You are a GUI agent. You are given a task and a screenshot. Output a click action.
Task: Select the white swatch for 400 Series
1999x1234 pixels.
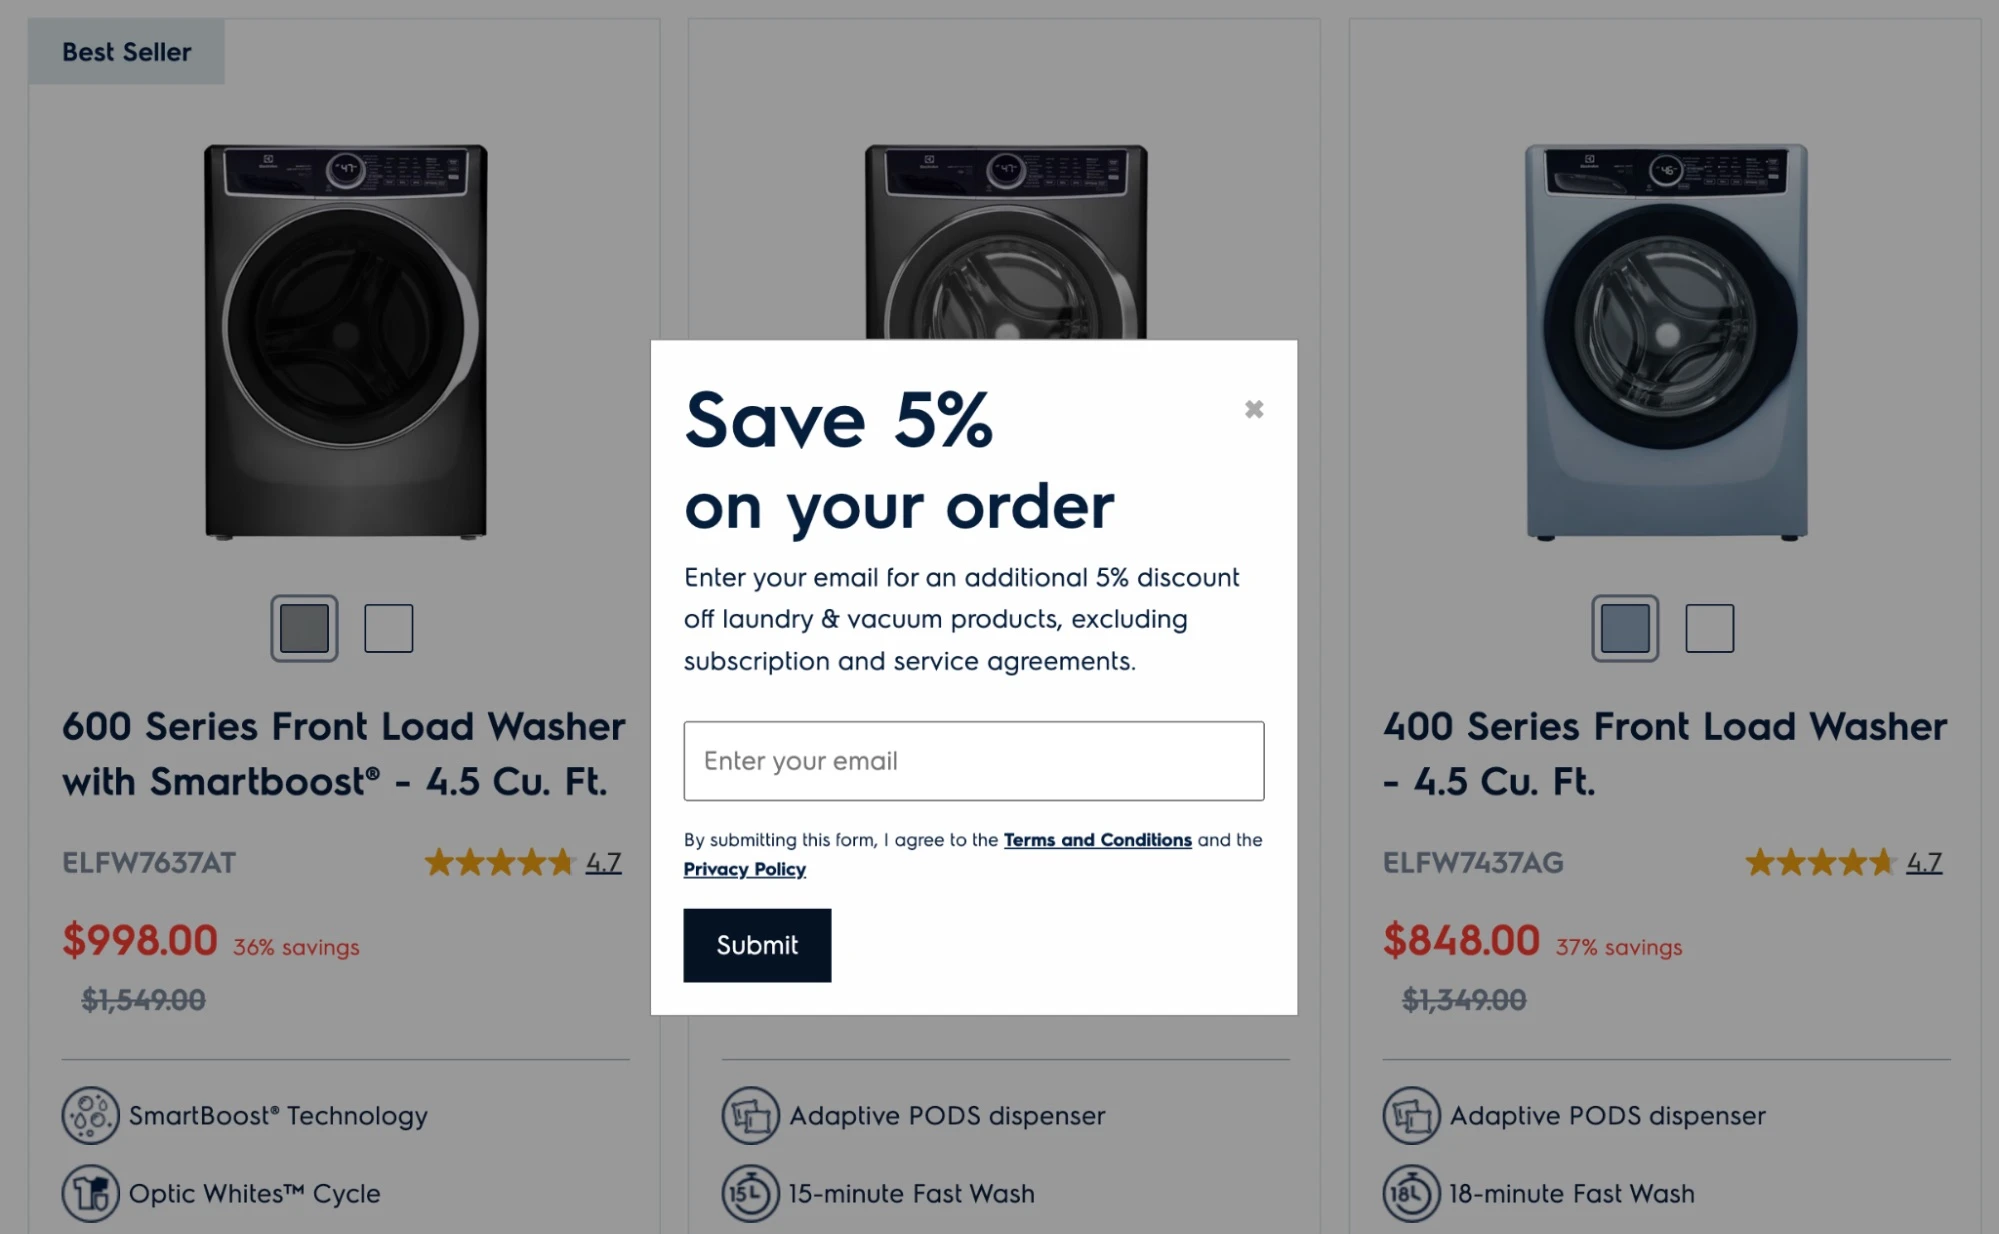click(1709, 629)
